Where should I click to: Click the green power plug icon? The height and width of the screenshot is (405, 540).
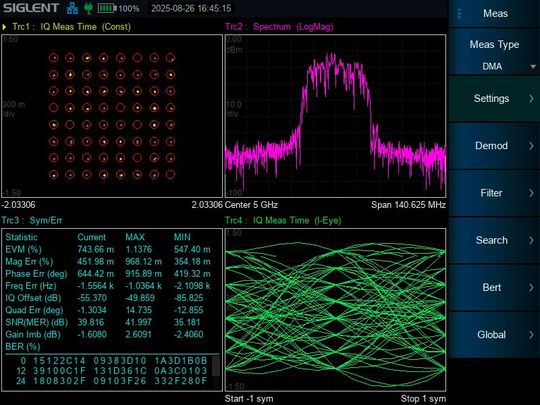coord(89,8)
